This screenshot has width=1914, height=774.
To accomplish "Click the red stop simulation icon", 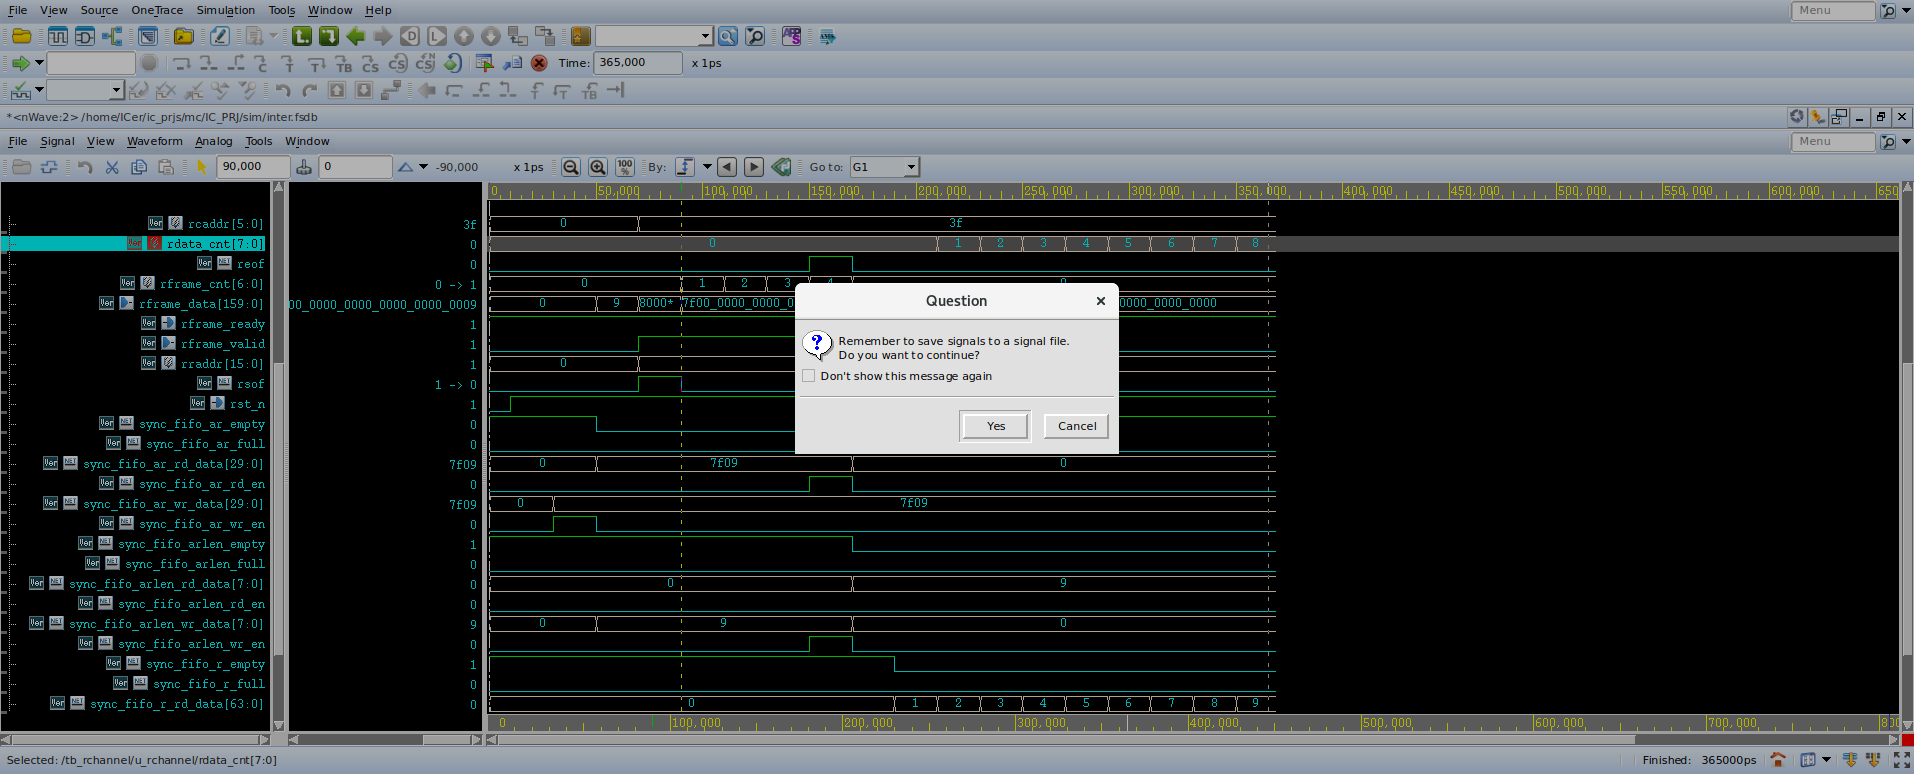I will [539, 63].
